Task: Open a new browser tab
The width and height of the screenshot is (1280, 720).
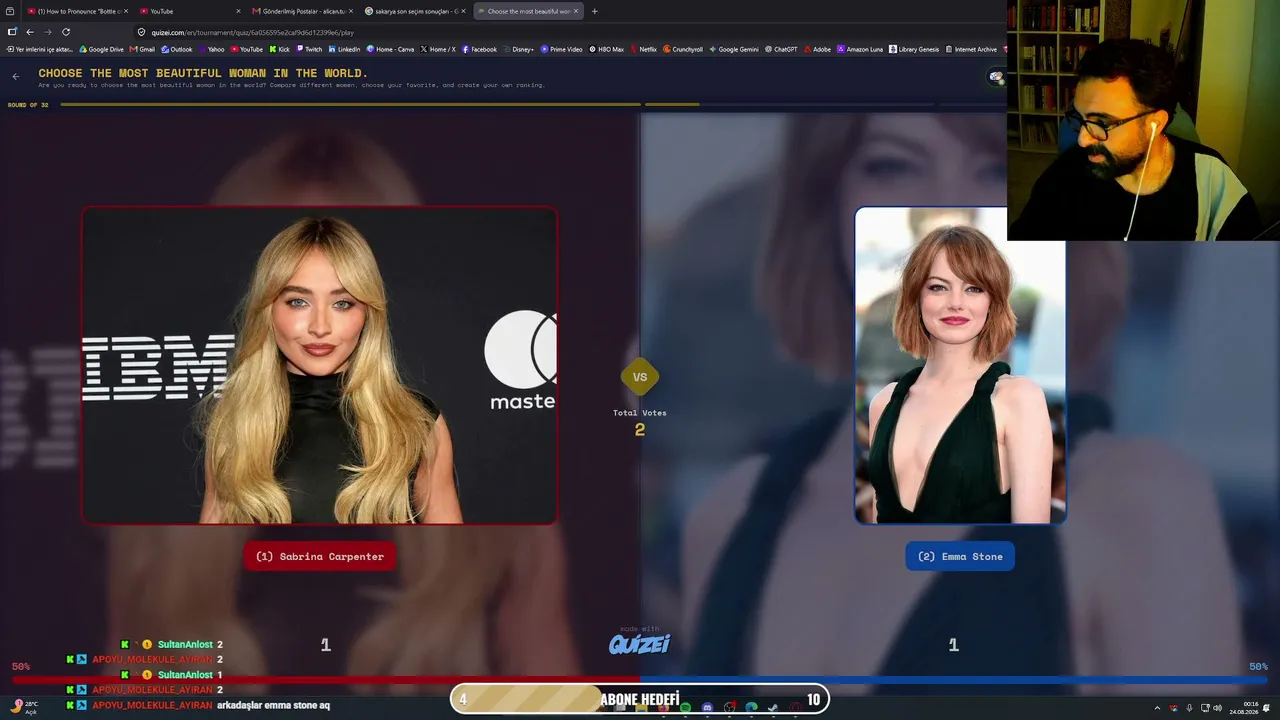Action: 595,11
